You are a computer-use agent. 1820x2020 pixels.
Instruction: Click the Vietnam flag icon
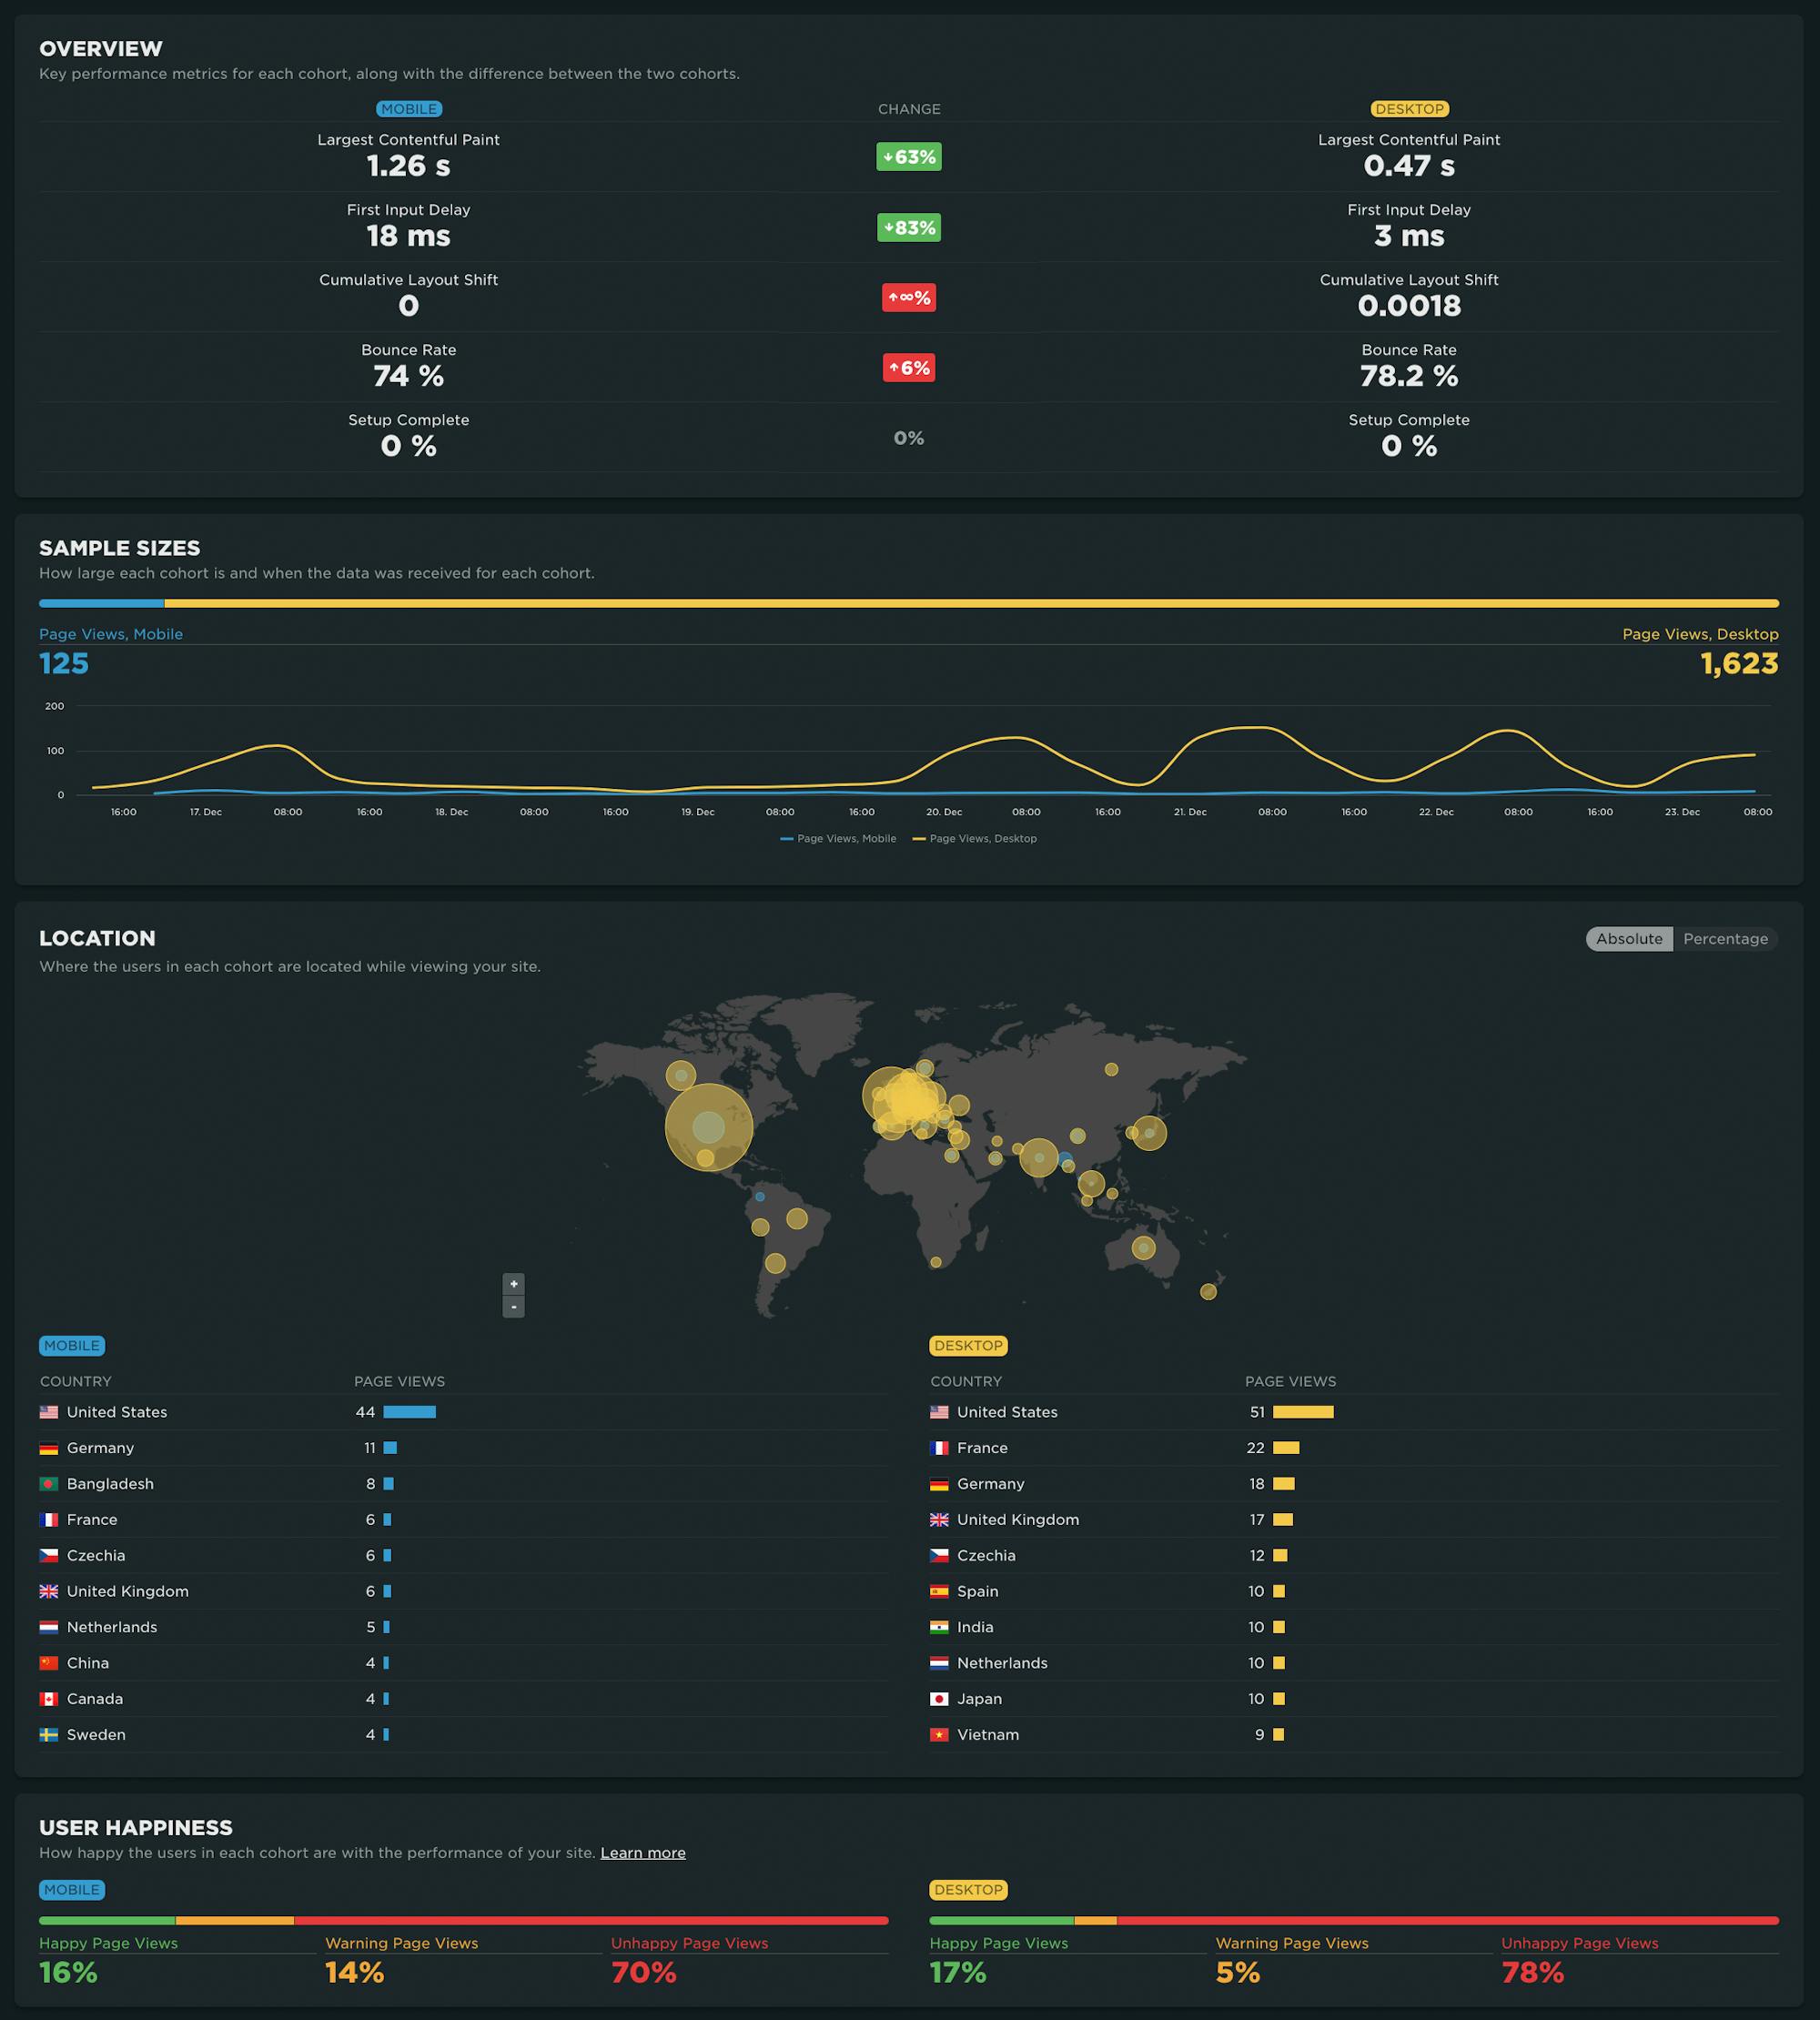click(939, 1735)
